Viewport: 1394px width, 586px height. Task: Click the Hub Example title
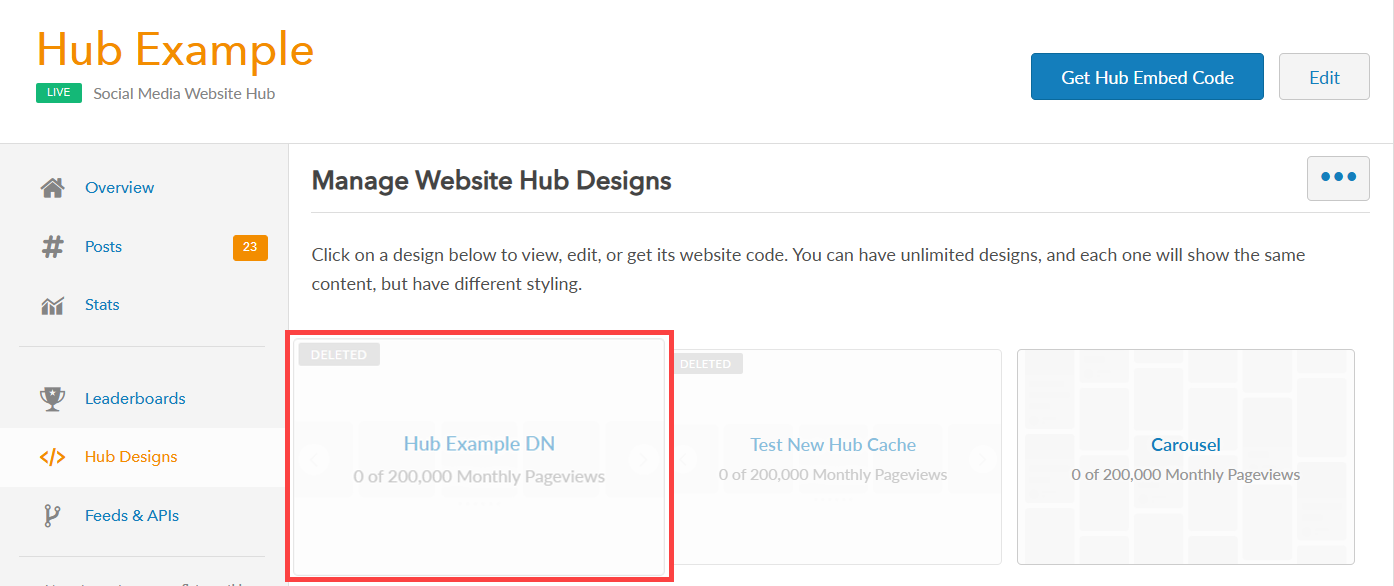(175, 49)
